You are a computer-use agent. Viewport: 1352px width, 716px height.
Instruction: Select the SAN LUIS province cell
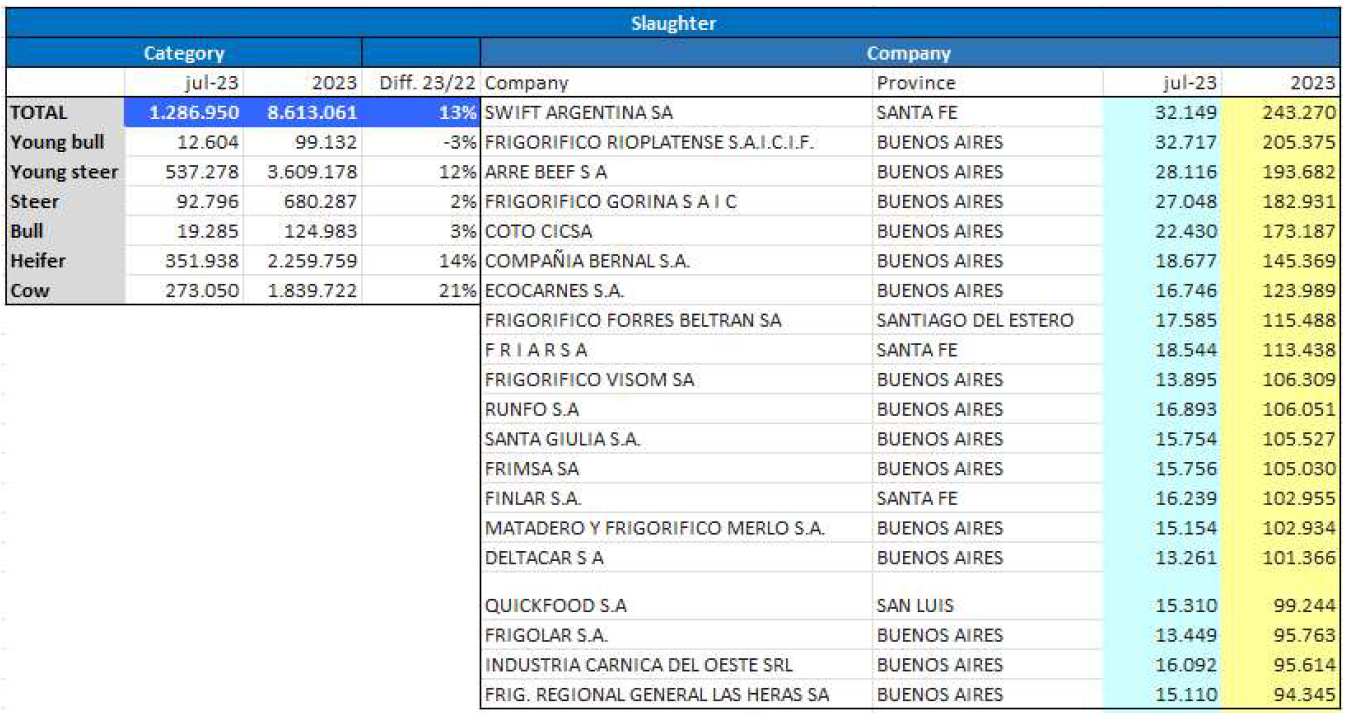point(915,605)
